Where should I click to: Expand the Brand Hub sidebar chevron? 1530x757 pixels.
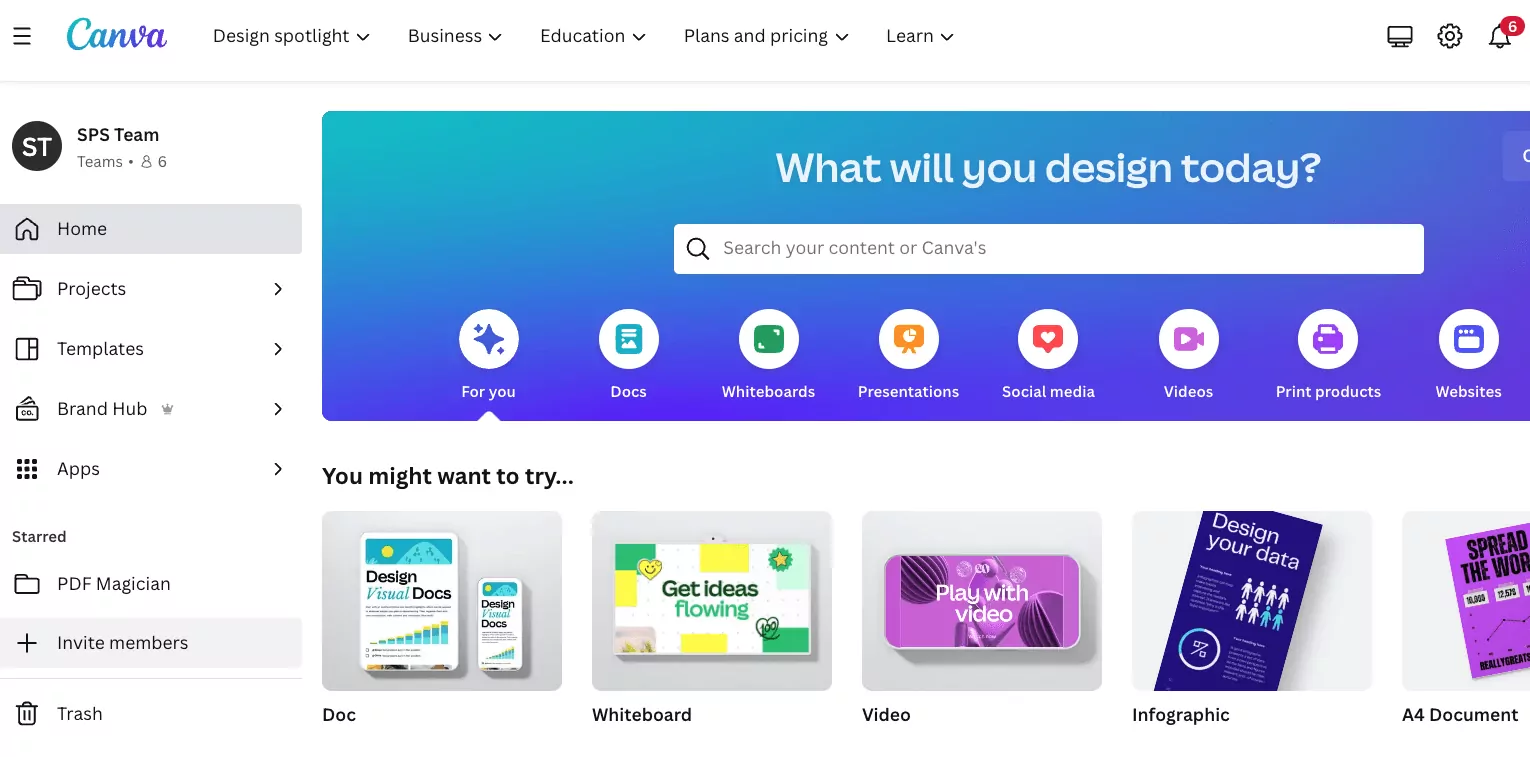click(278, 409)
